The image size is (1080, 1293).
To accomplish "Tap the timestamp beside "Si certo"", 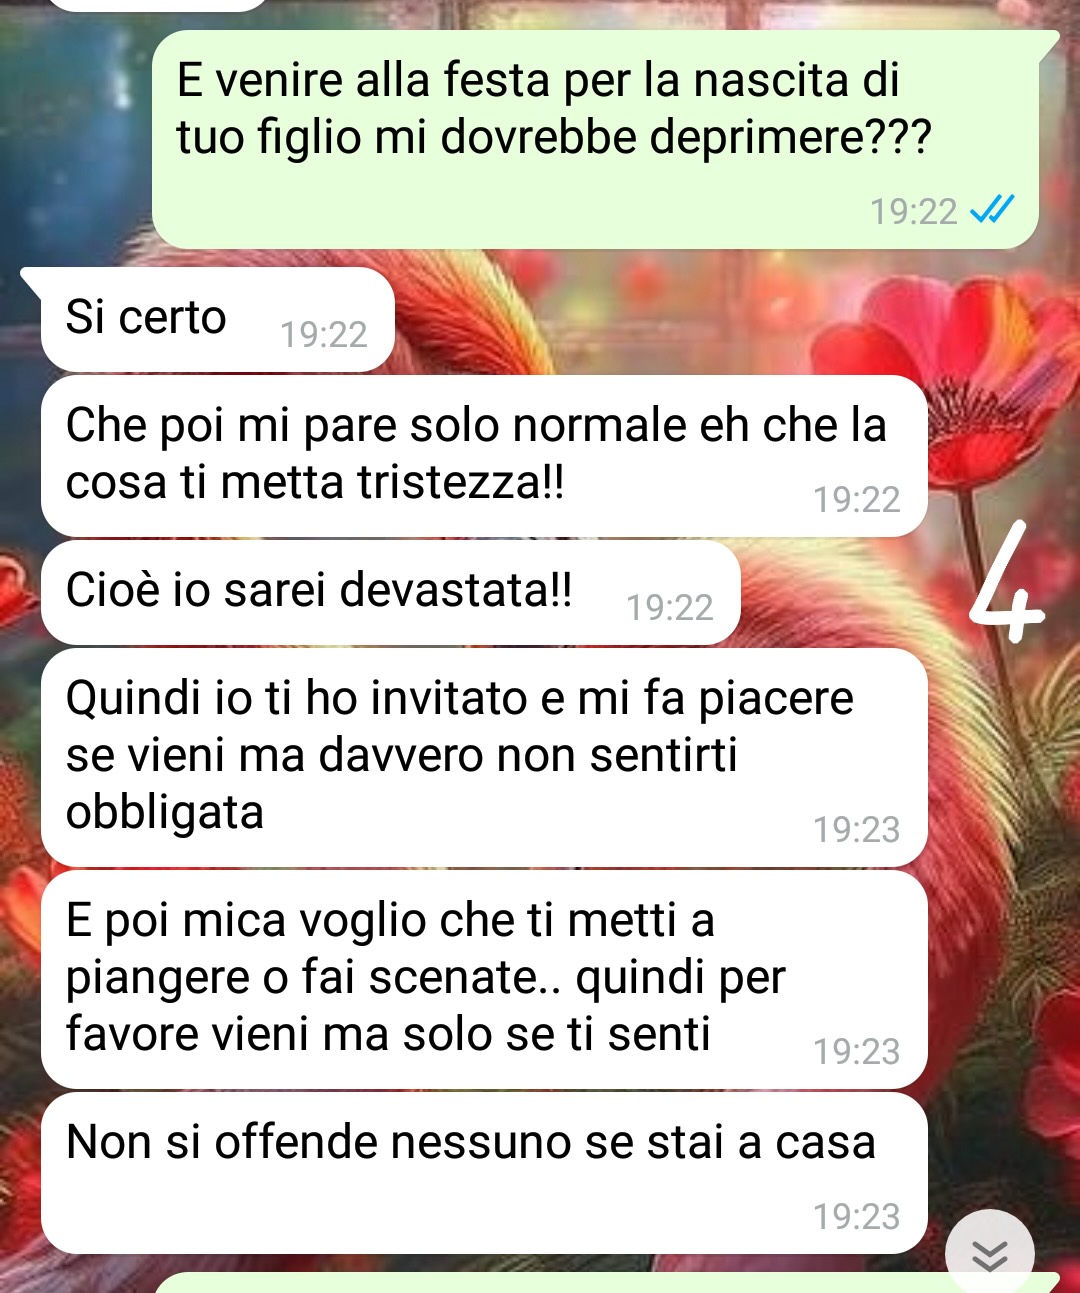I will [x=323, y=334].
